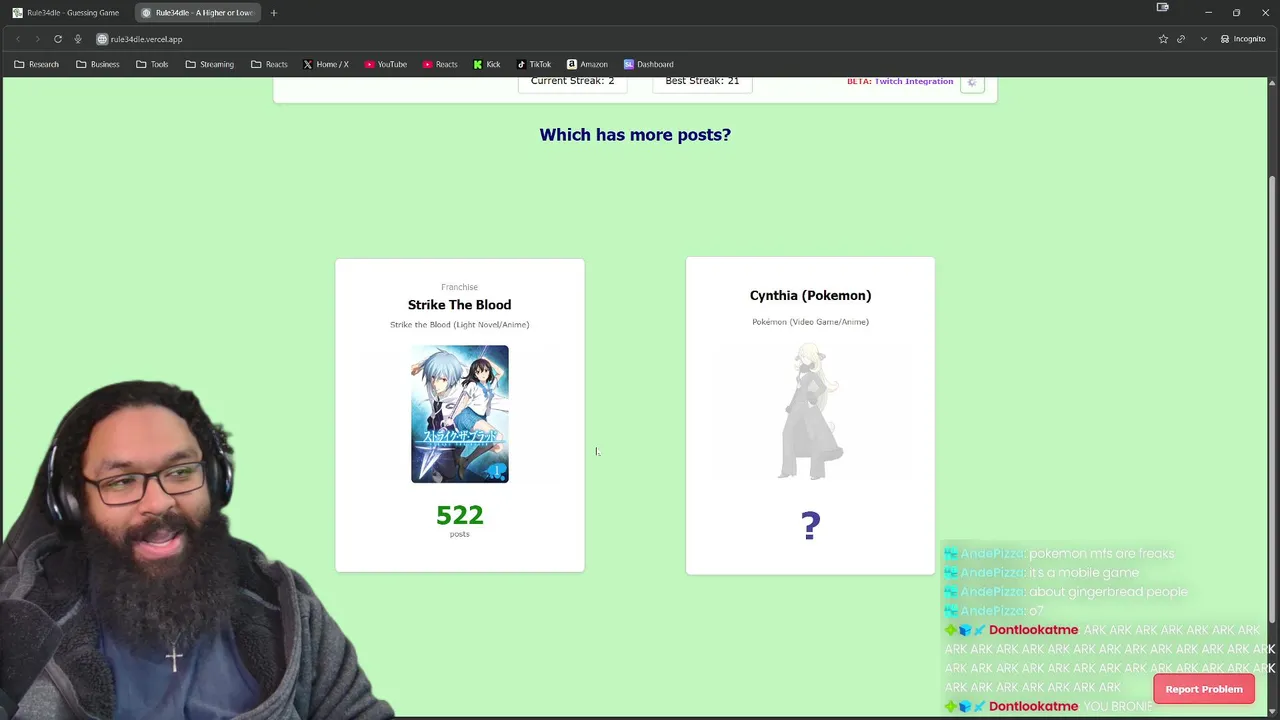This screenshot has height=720, width=1280.
Task: Bookmark this page with the star icon
Action: (1163, 39)
